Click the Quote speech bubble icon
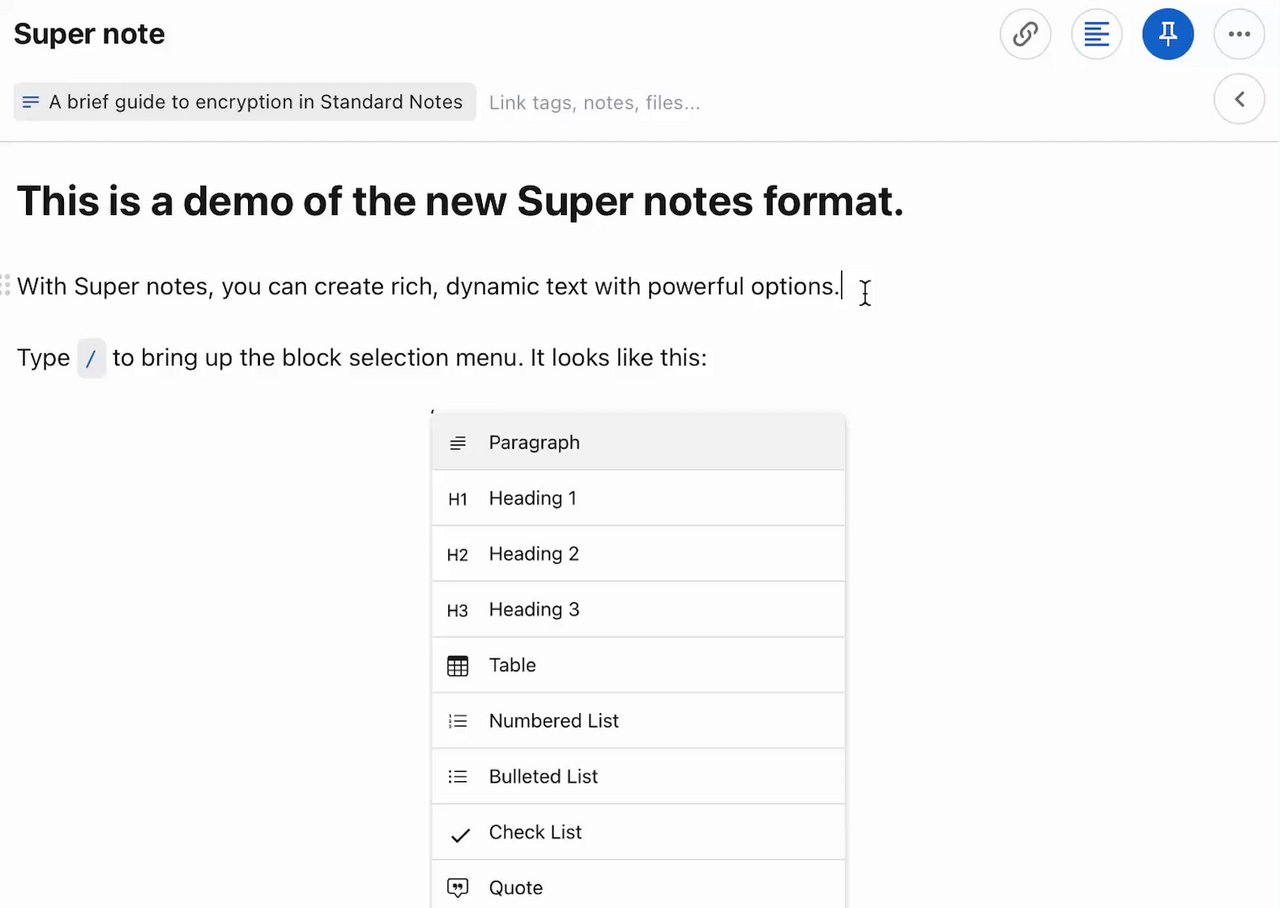 [x=457, y=888]
